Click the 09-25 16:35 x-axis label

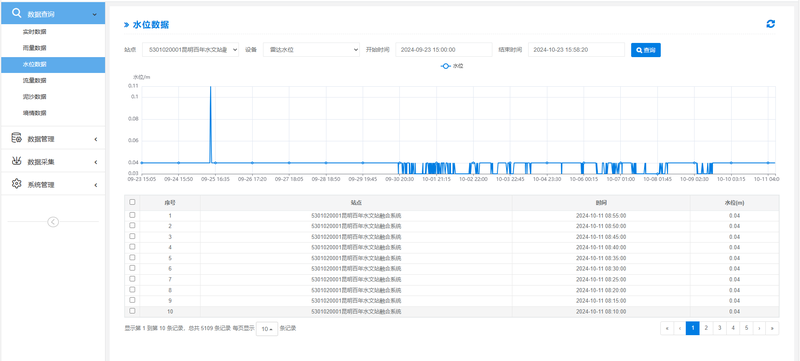click(x=215, y=179)
